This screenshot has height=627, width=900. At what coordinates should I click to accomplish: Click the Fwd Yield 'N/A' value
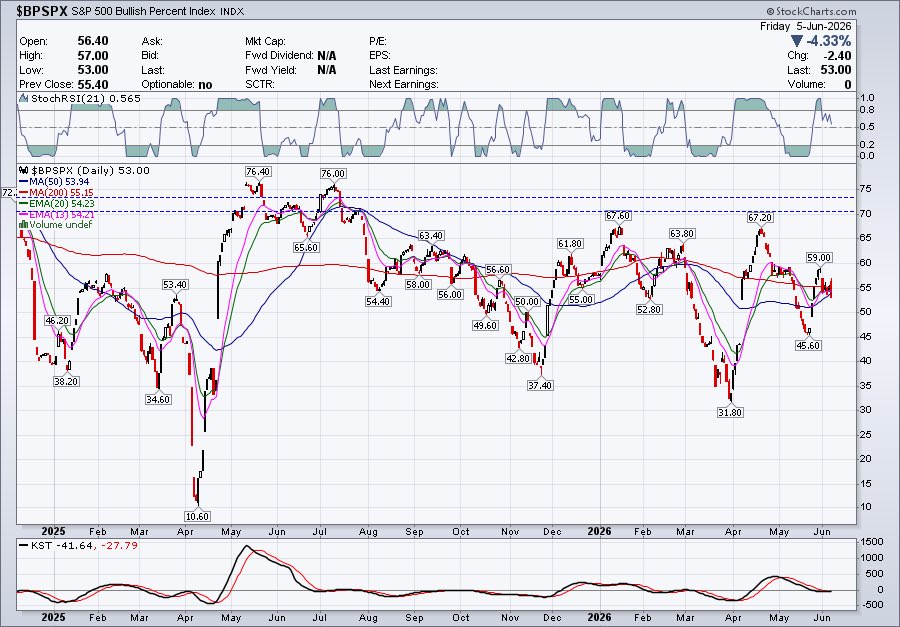(x=327, y=70)
